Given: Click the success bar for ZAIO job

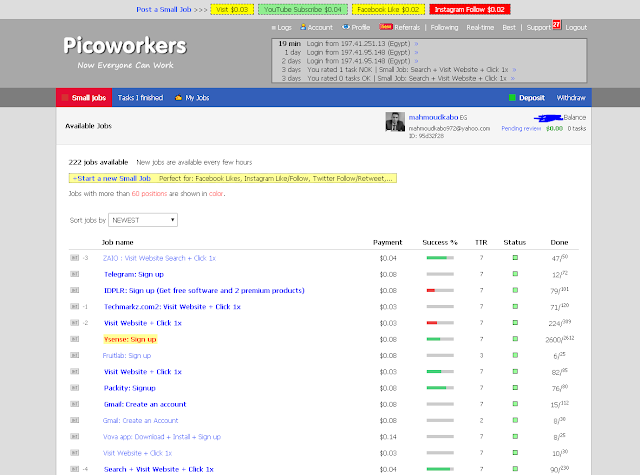Looking at the screenshot, I should pyautogui.click(x=440, y=258).
